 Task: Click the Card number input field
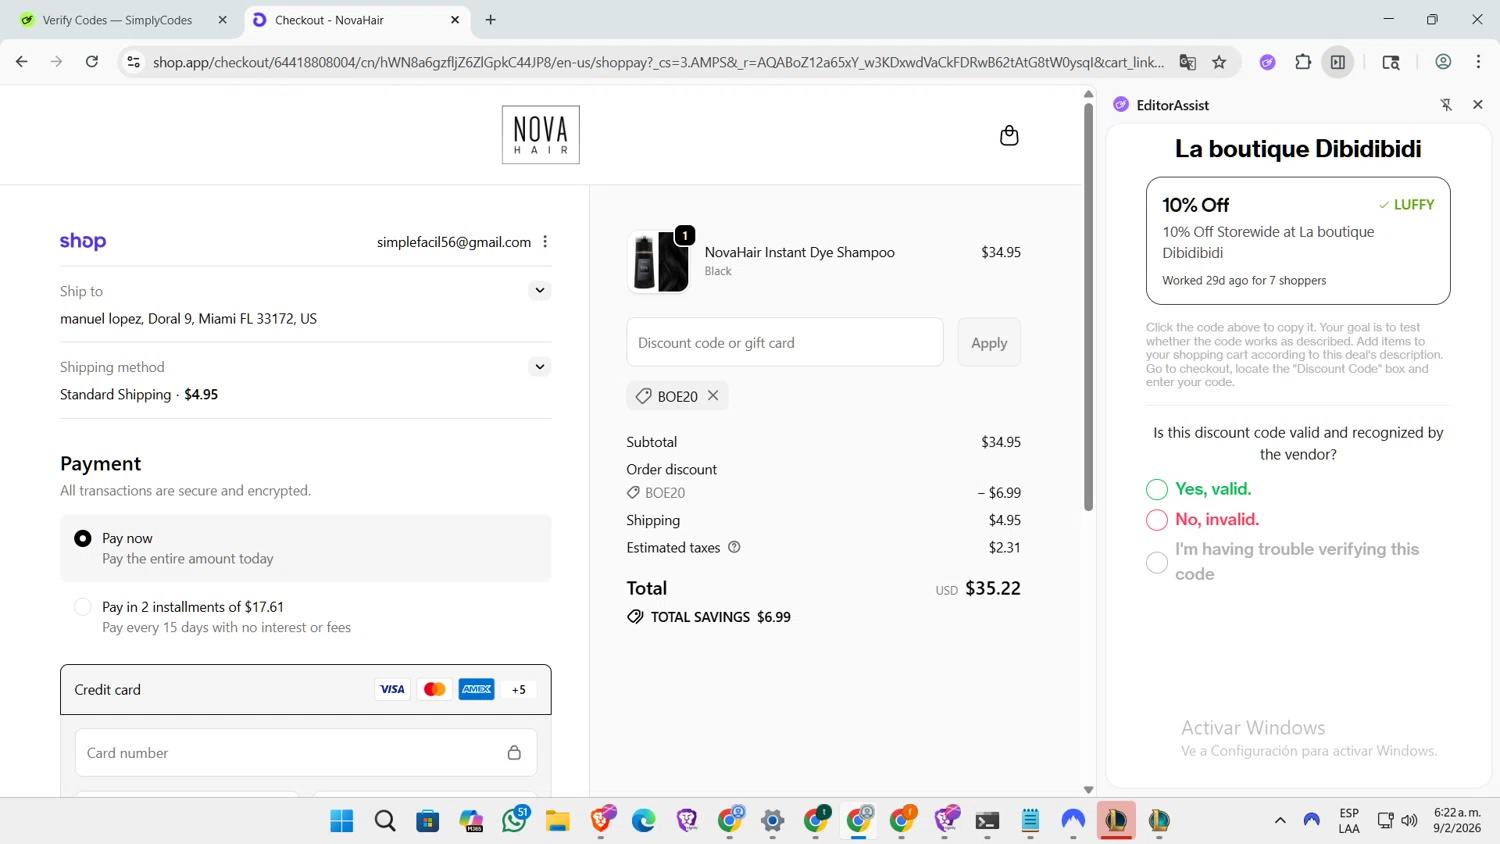[306, 753]
